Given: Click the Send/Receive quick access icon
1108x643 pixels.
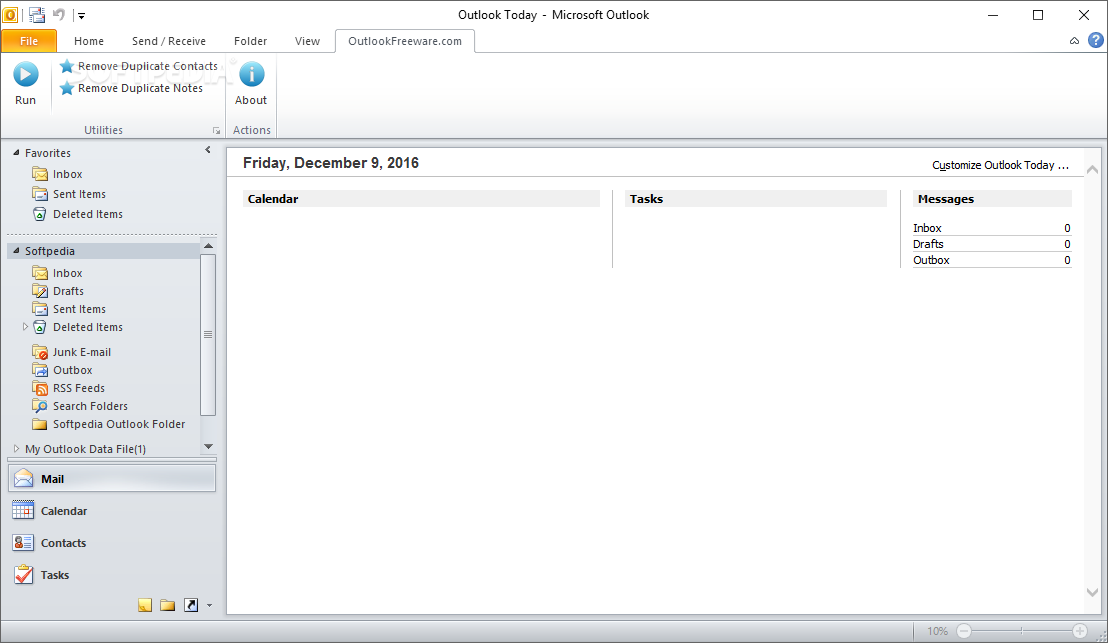Looking at the screenshot, I should [x=37, y=15].
